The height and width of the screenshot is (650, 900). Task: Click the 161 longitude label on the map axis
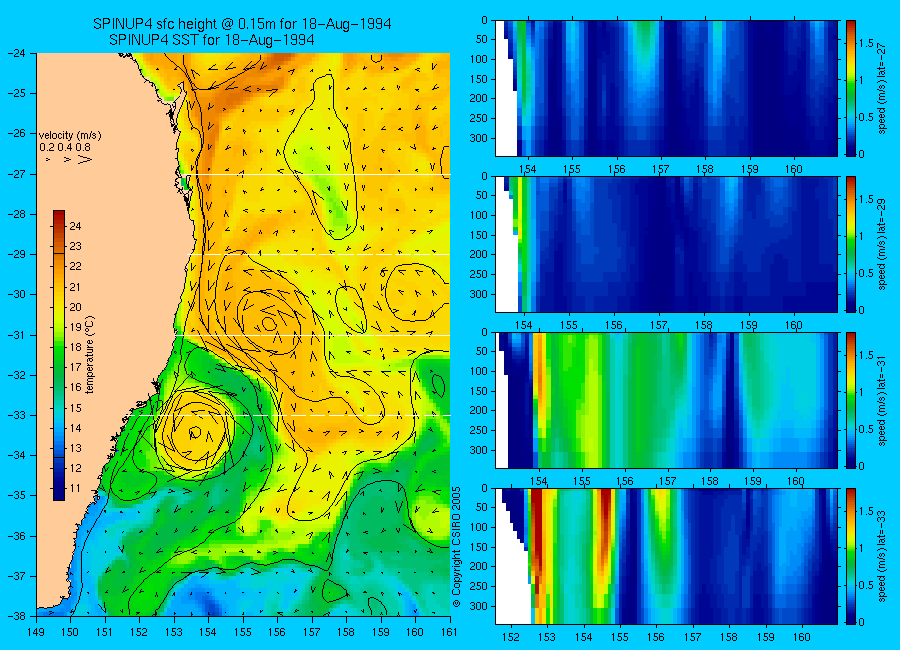[x=449, y=632]
